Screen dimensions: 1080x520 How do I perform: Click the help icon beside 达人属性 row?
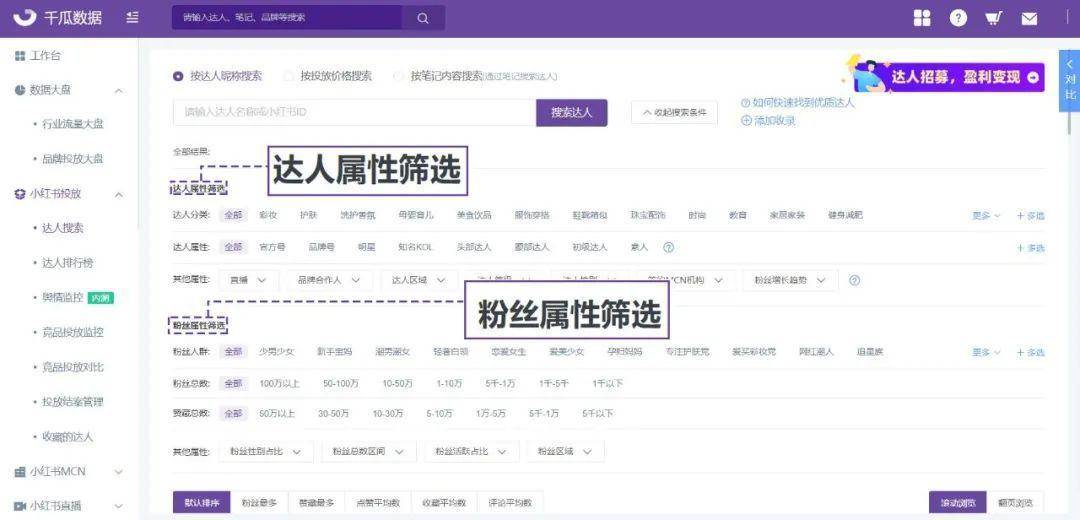tap(668, 247)
